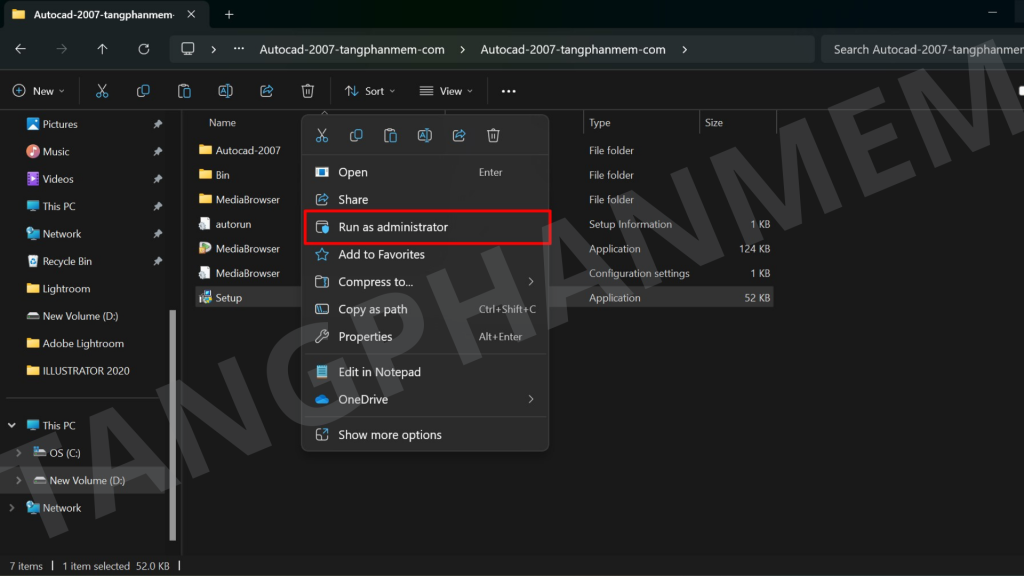The image size is (1024, 576).
Task: Click the toolbar Paste icon
Action: coord(184,91)
